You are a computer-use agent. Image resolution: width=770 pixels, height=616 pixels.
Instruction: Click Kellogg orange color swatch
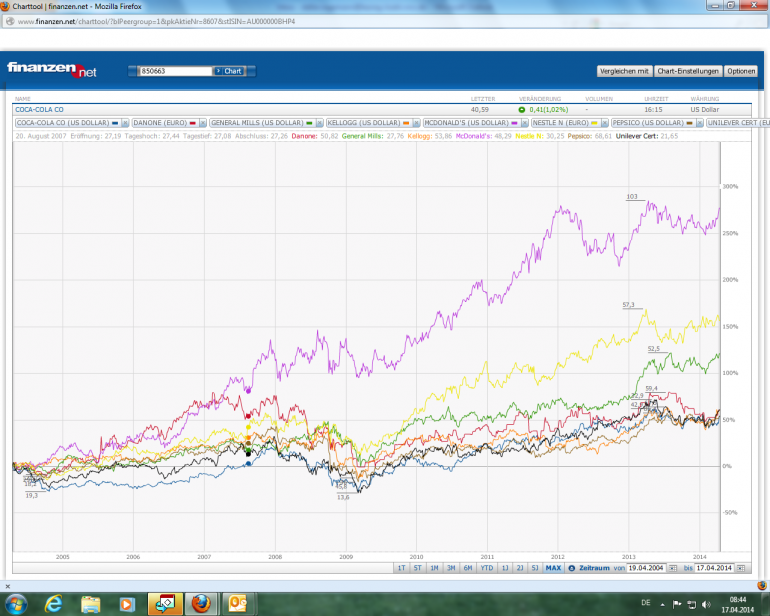(x=406, y=123)
